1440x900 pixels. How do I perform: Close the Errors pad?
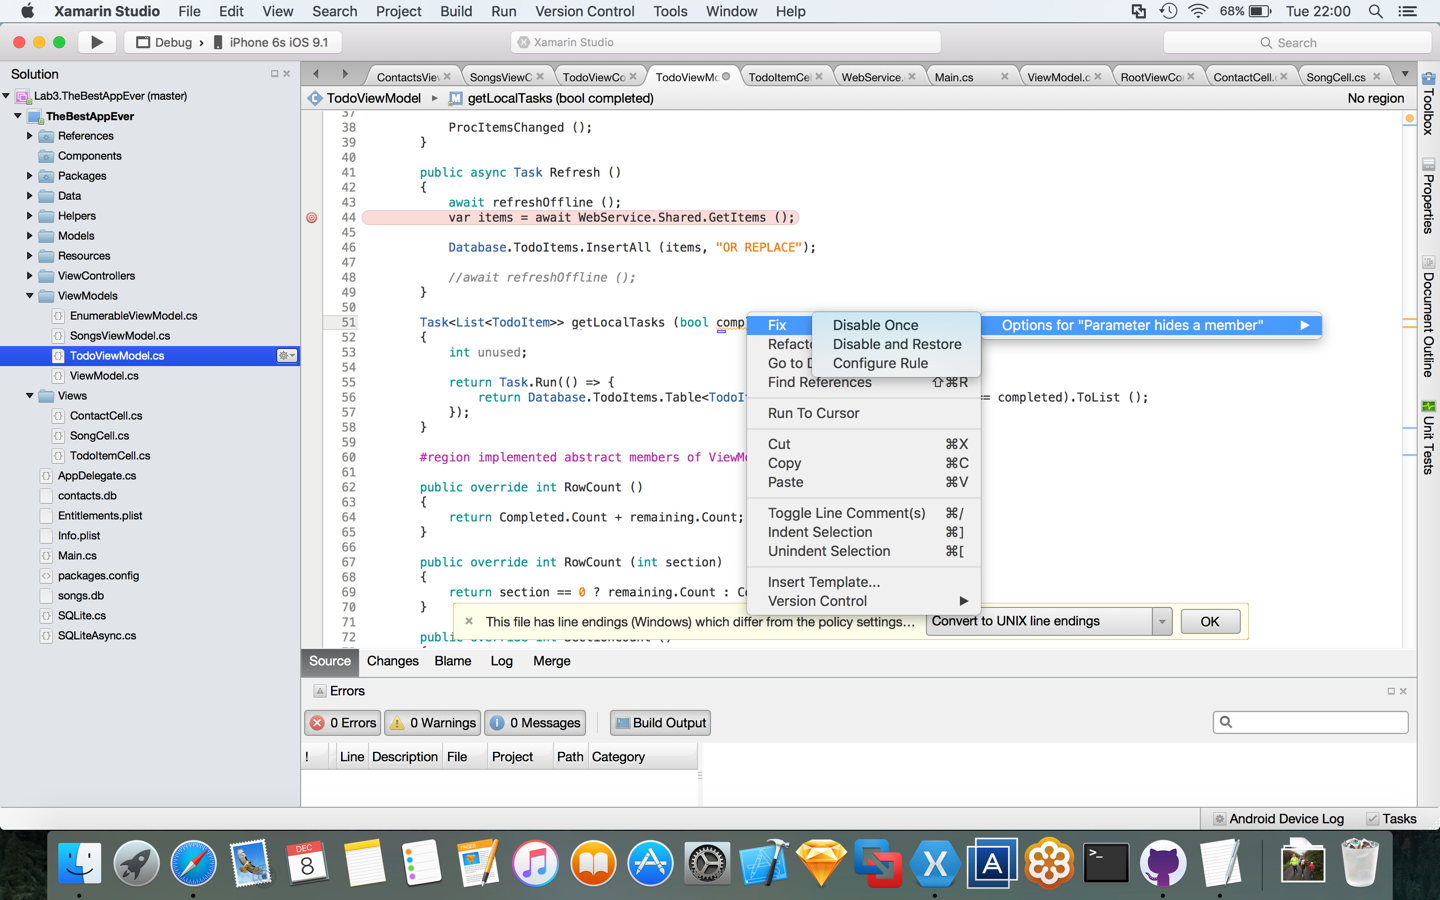(x=1403, y=691)
